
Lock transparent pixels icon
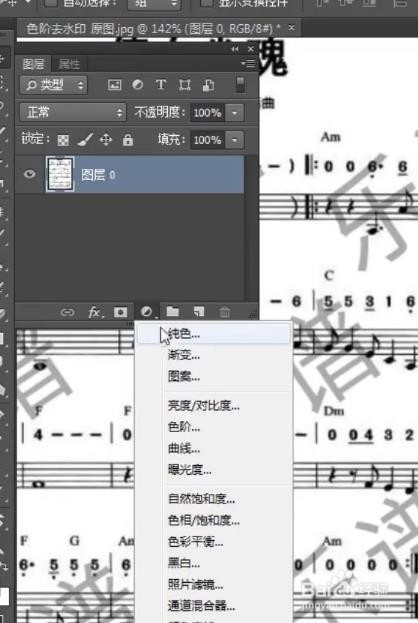63,140
